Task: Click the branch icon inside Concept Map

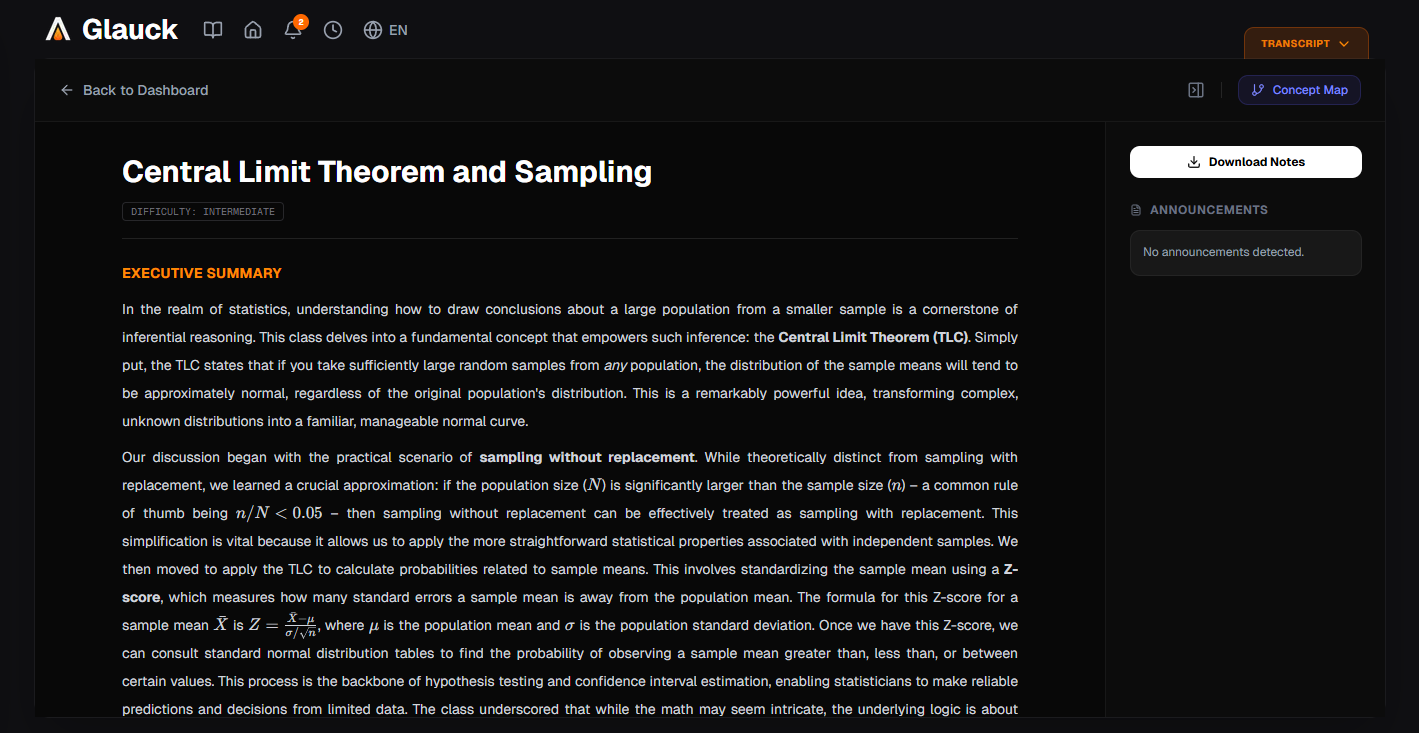Action: tap(1257, 89)
